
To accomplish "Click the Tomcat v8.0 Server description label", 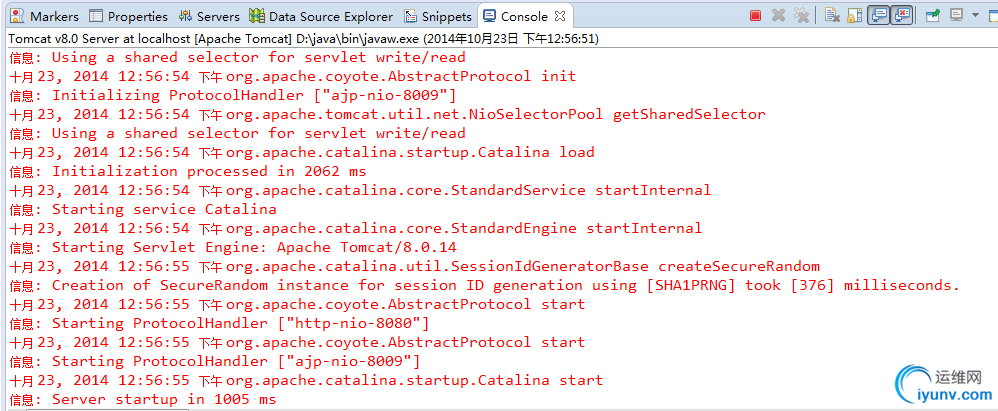I will 300,38.
